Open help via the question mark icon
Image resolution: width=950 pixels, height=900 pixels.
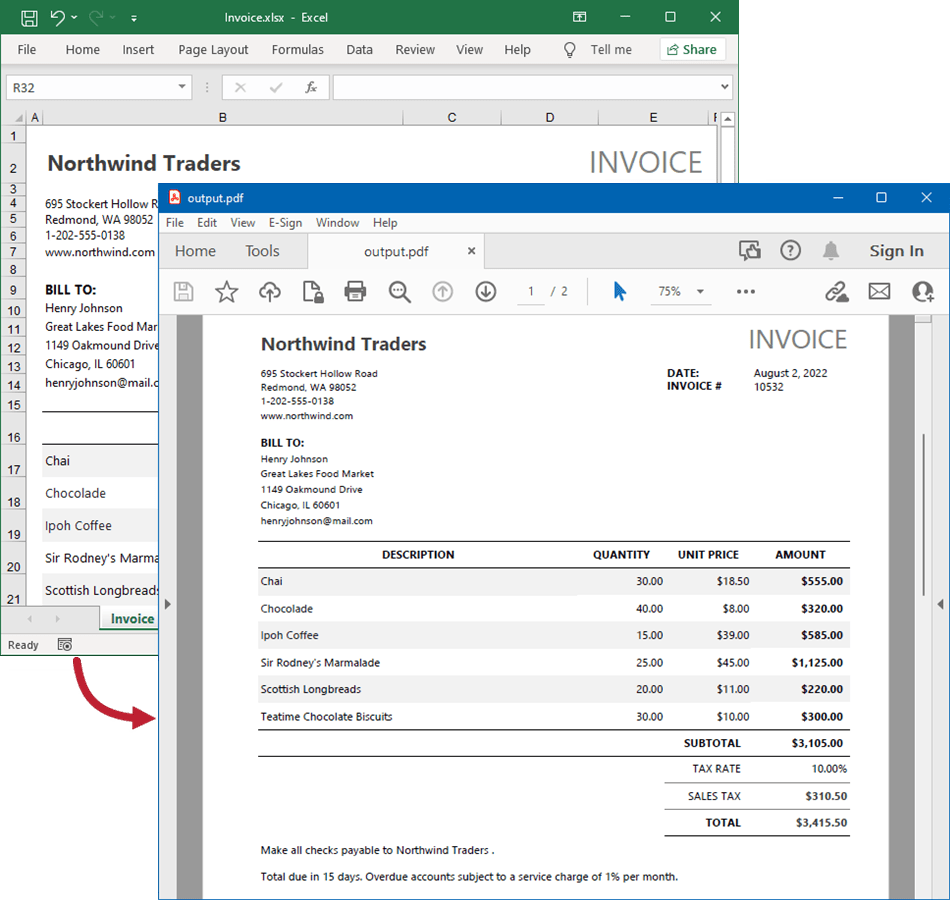click(x=790, y=251)
